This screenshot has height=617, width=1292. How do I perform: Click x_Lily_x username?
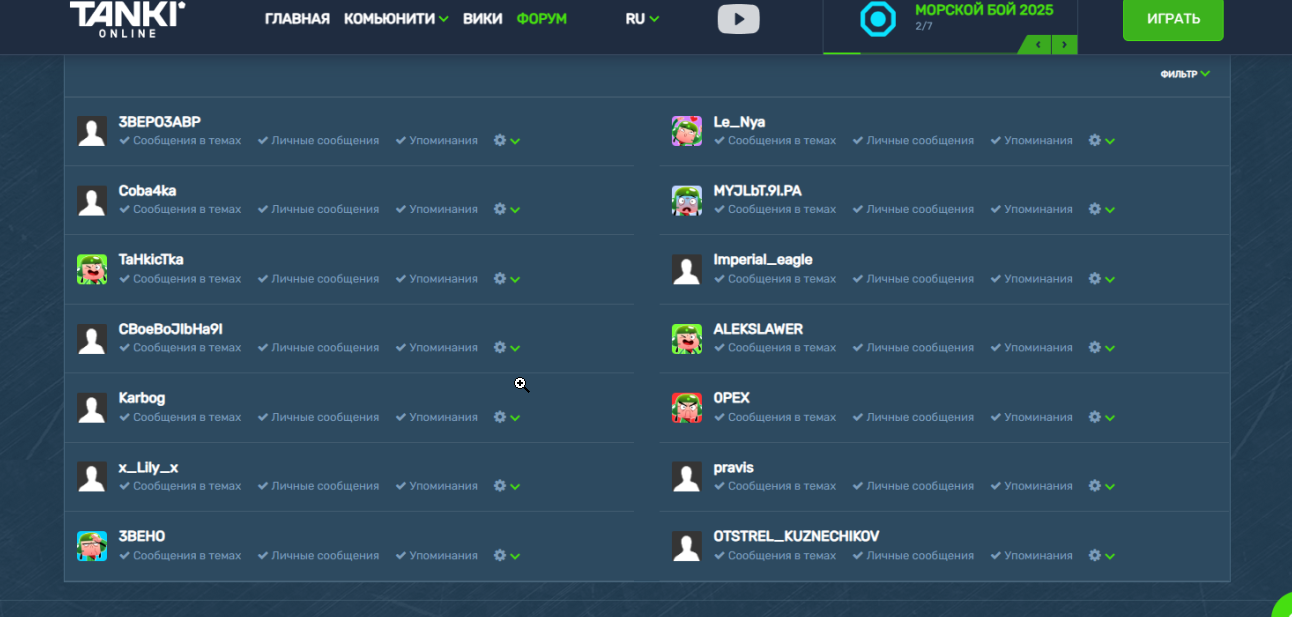click(148, 467)
